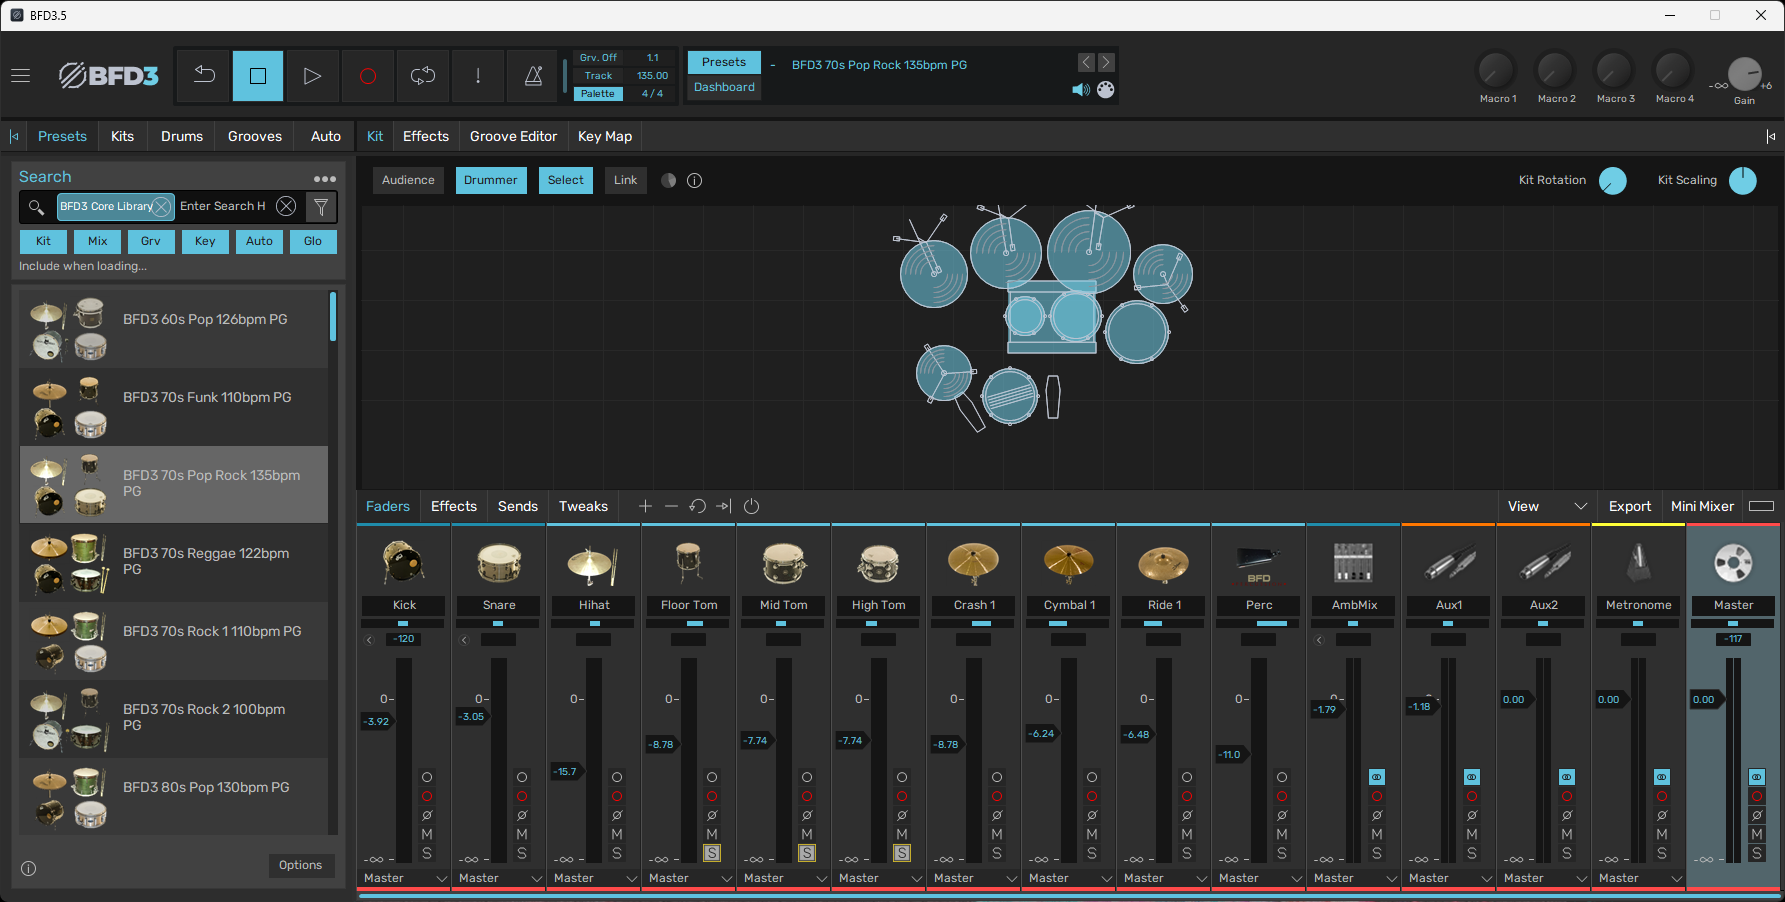Screen dimensions: 1785x902
Task: Click the Kit Rotation knob
Action: coord(1612,181)
